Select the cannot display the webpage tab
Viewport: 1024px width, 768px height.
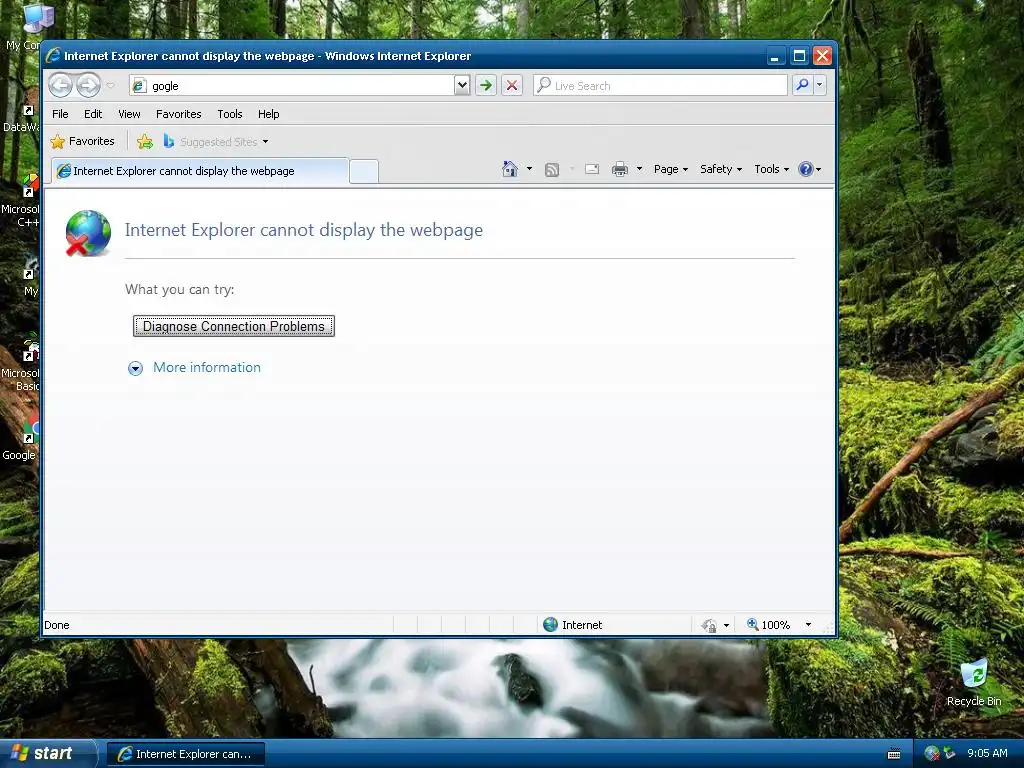(x=199, y=171)
